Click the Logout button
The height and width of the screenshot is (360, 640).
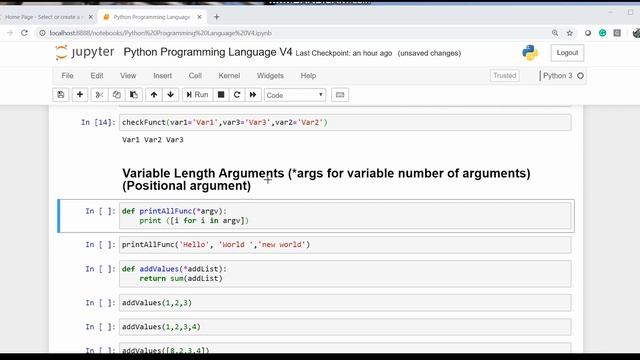click(x=567, y=53)
